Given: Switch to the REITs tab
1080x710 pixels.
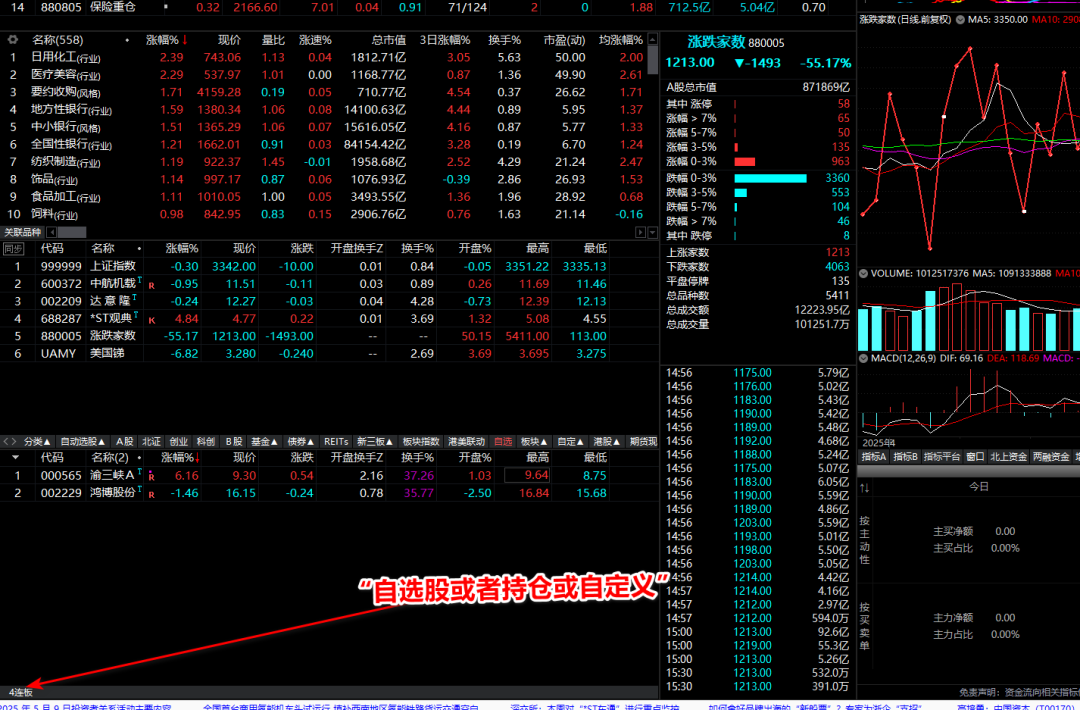Looking at the screenshot, I should (x=337, y=441).
